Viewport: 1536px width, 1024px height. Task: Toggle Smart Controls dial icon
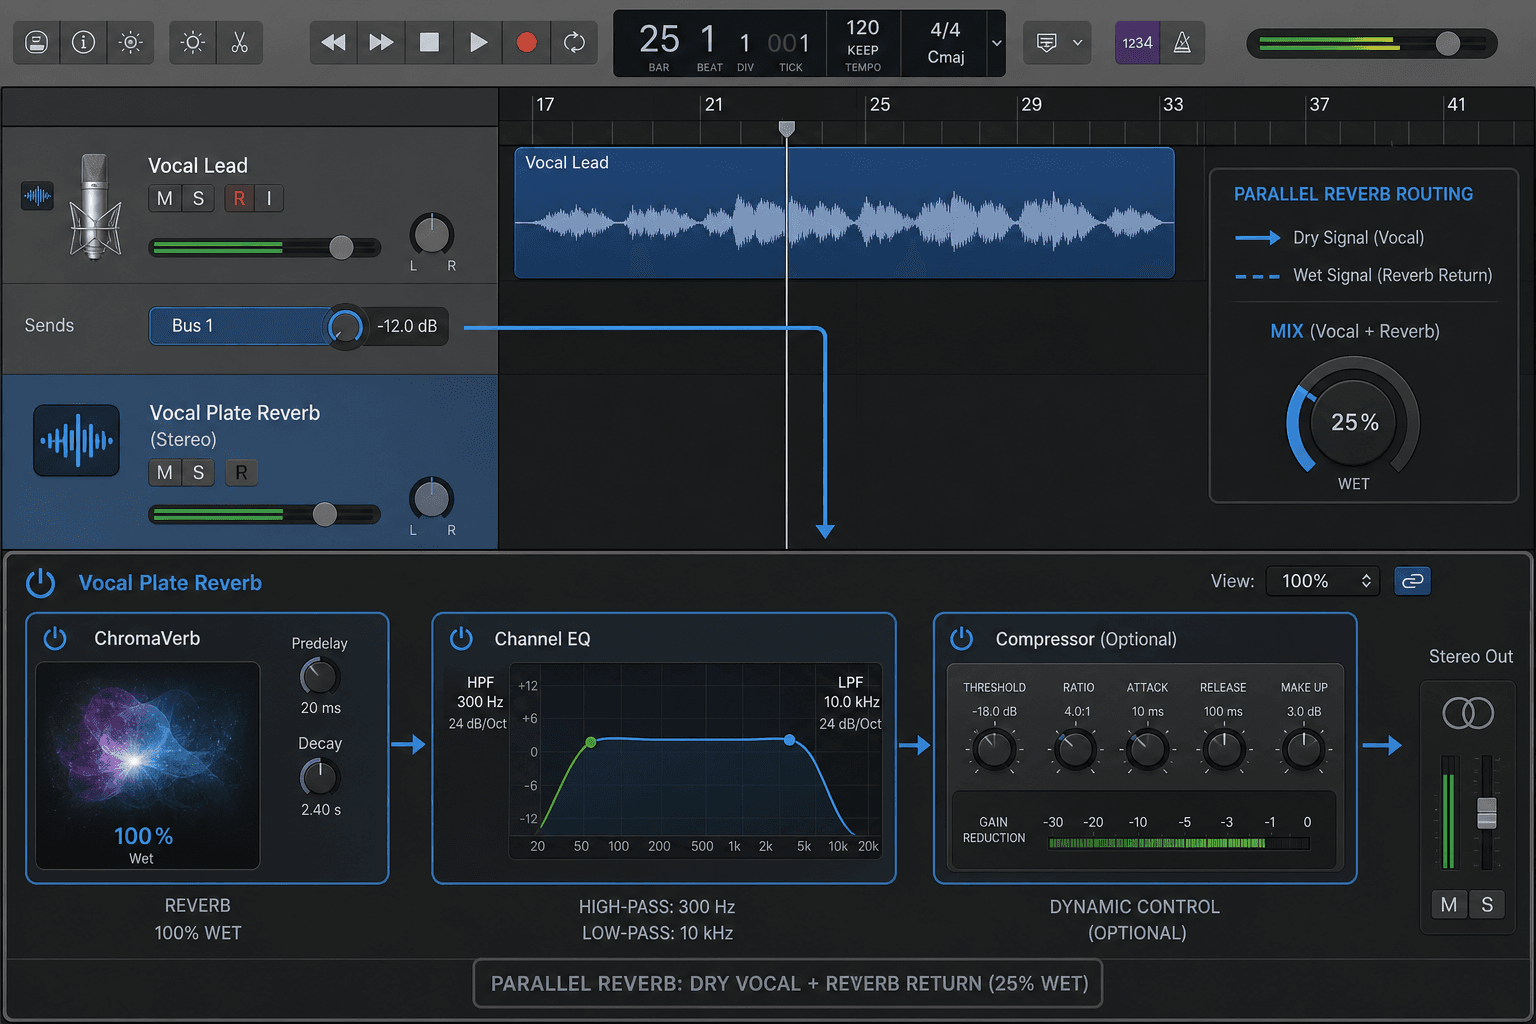pyautogui.click(x=131, y=43)
